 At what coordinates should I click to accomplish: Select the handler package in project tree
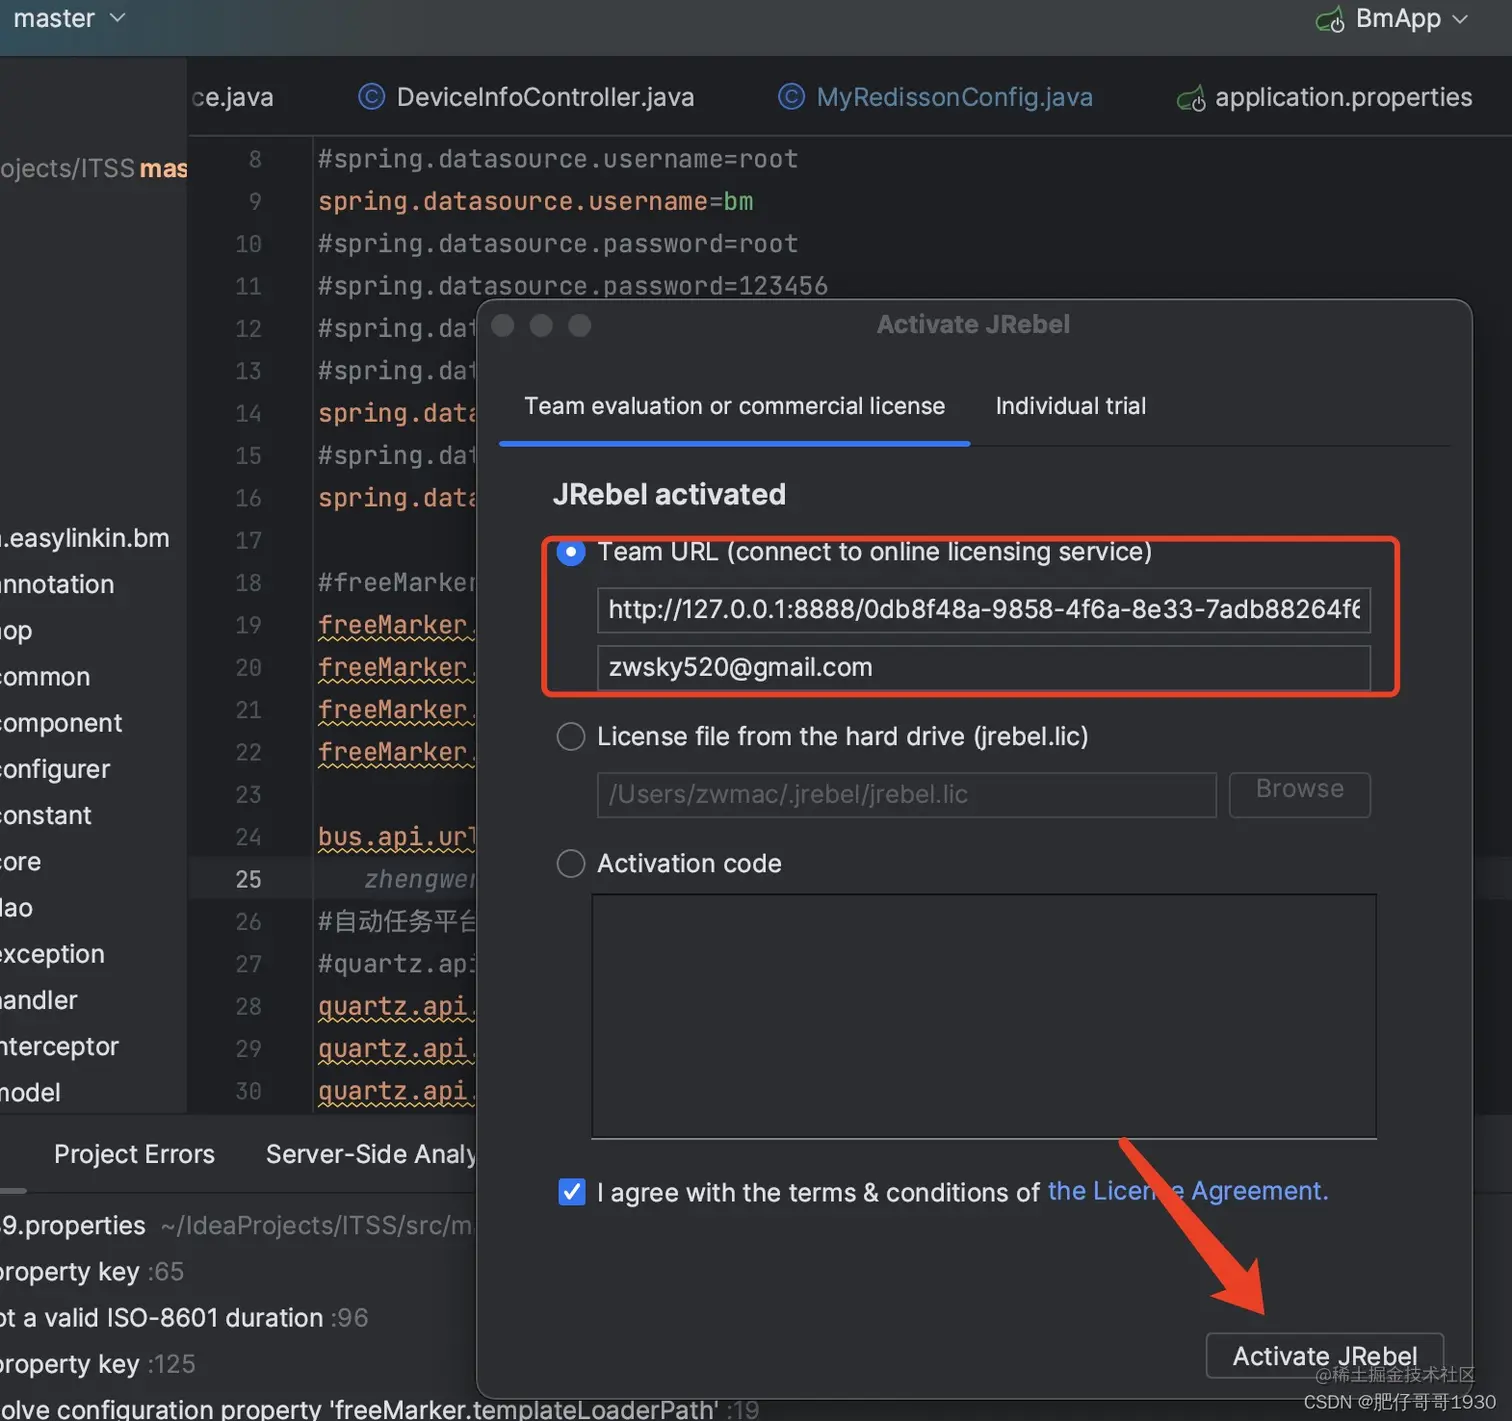pyautogui.click(x=39, y=1000)
